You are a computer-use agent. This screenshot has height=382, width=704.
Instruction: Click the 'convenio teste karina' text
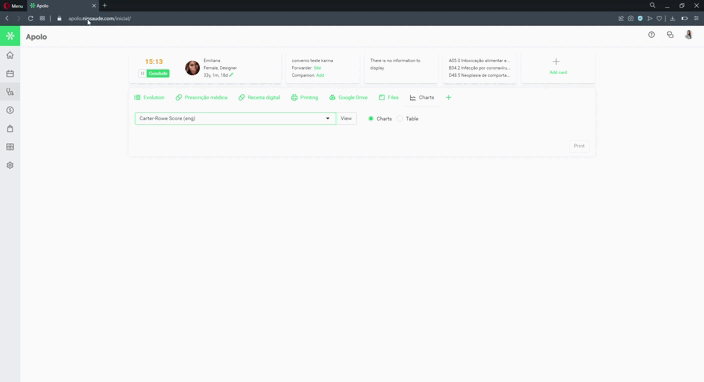(x=312, y=61)
